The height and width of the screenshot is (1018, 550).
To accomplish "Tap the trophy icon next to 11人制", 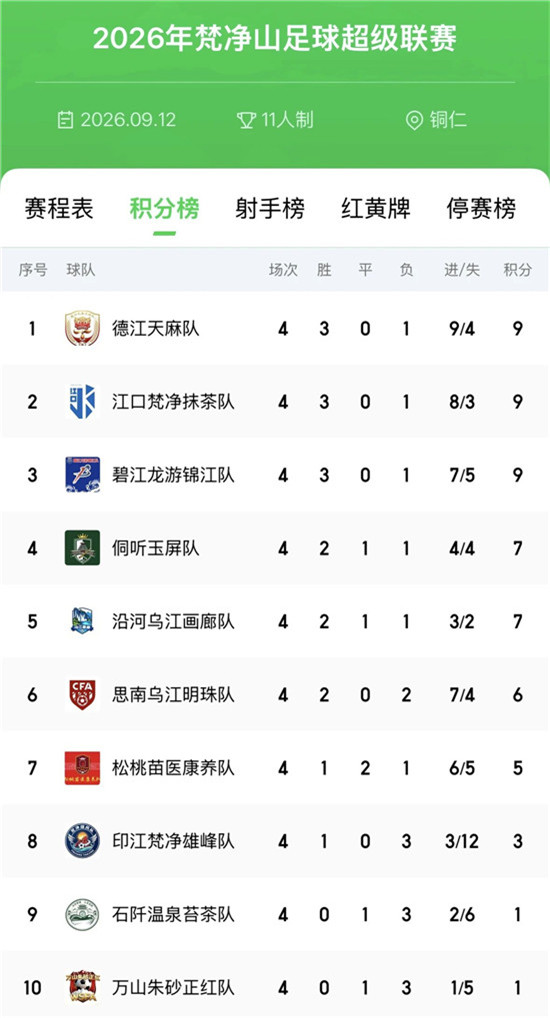I will pos(246,120).
